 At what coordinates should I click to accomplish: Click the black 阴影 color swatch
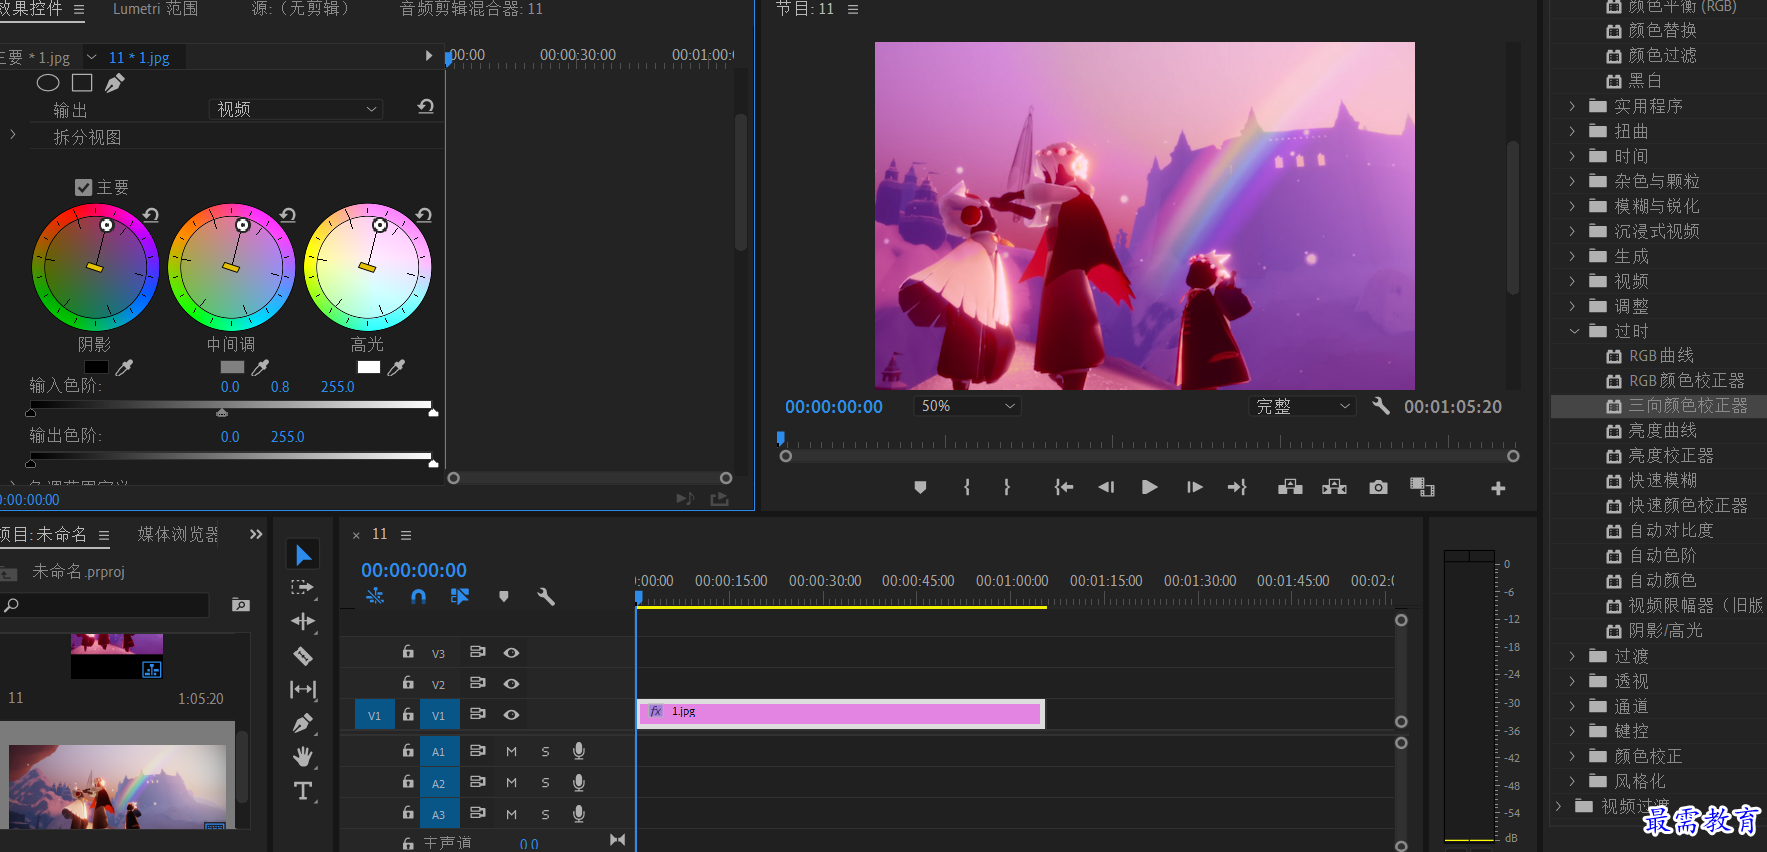(96, 367)
